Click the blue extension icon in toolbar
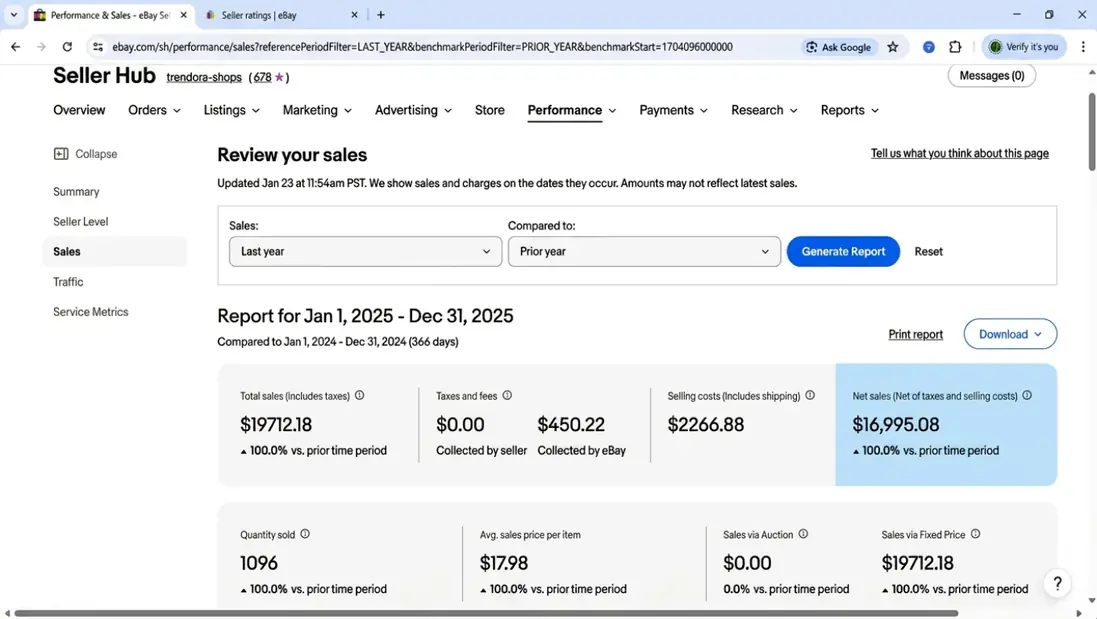Screen dimensions: 1097x619 point(928,47)
